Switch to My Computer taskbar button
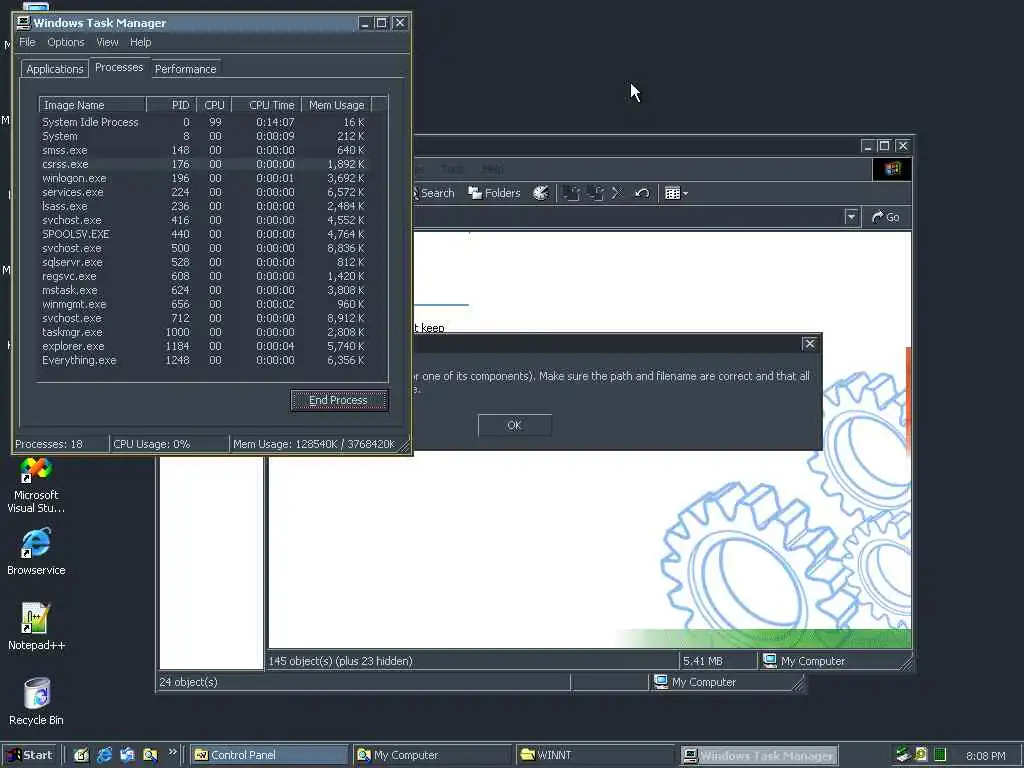 click(432, 755)
